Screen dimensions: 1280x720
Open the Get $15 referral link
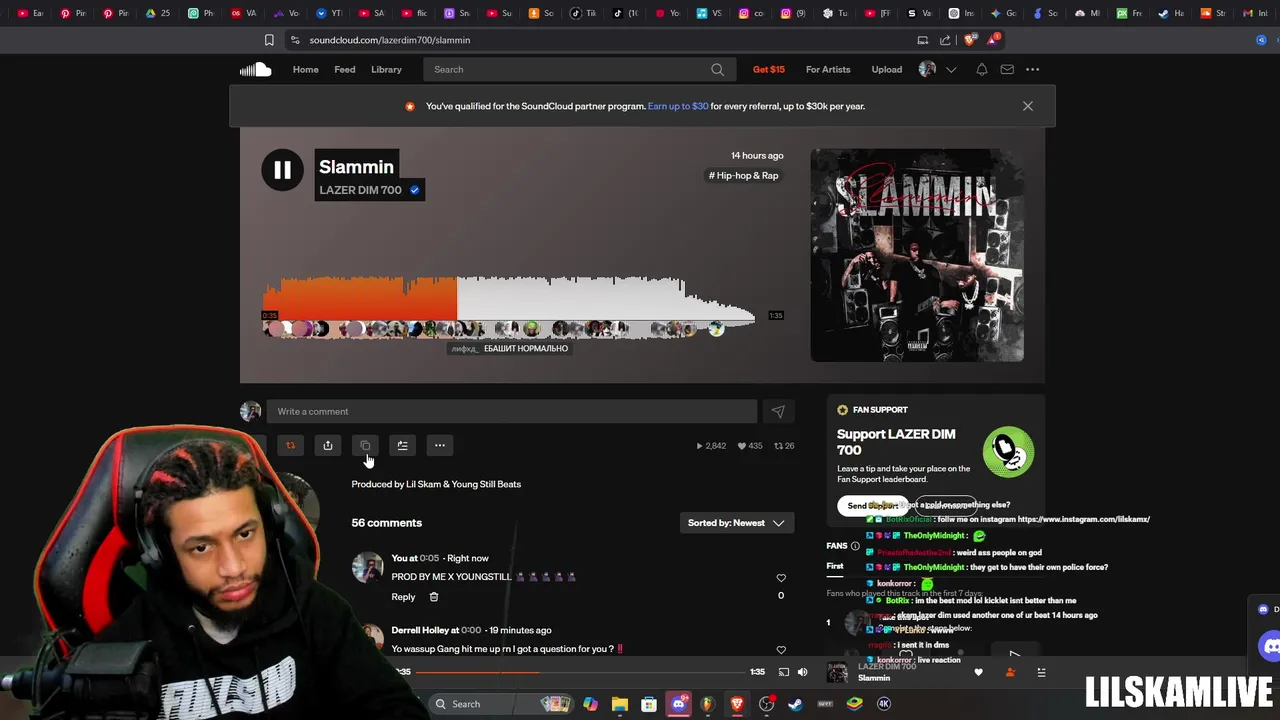(769, 69)
